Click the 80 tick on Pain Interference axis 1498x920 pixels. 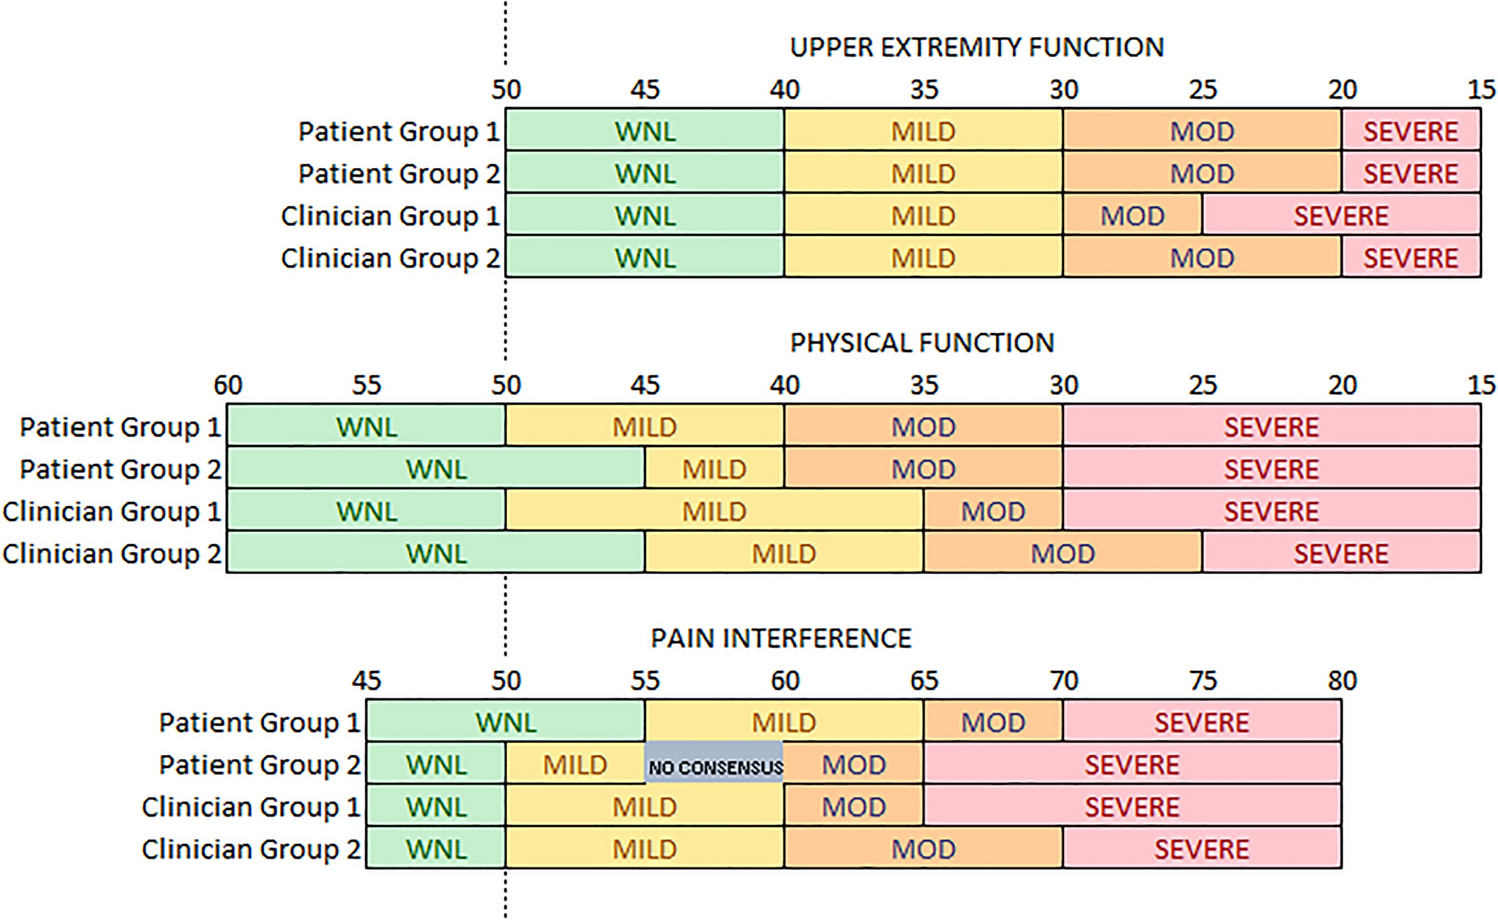(x=1342, y=680)
